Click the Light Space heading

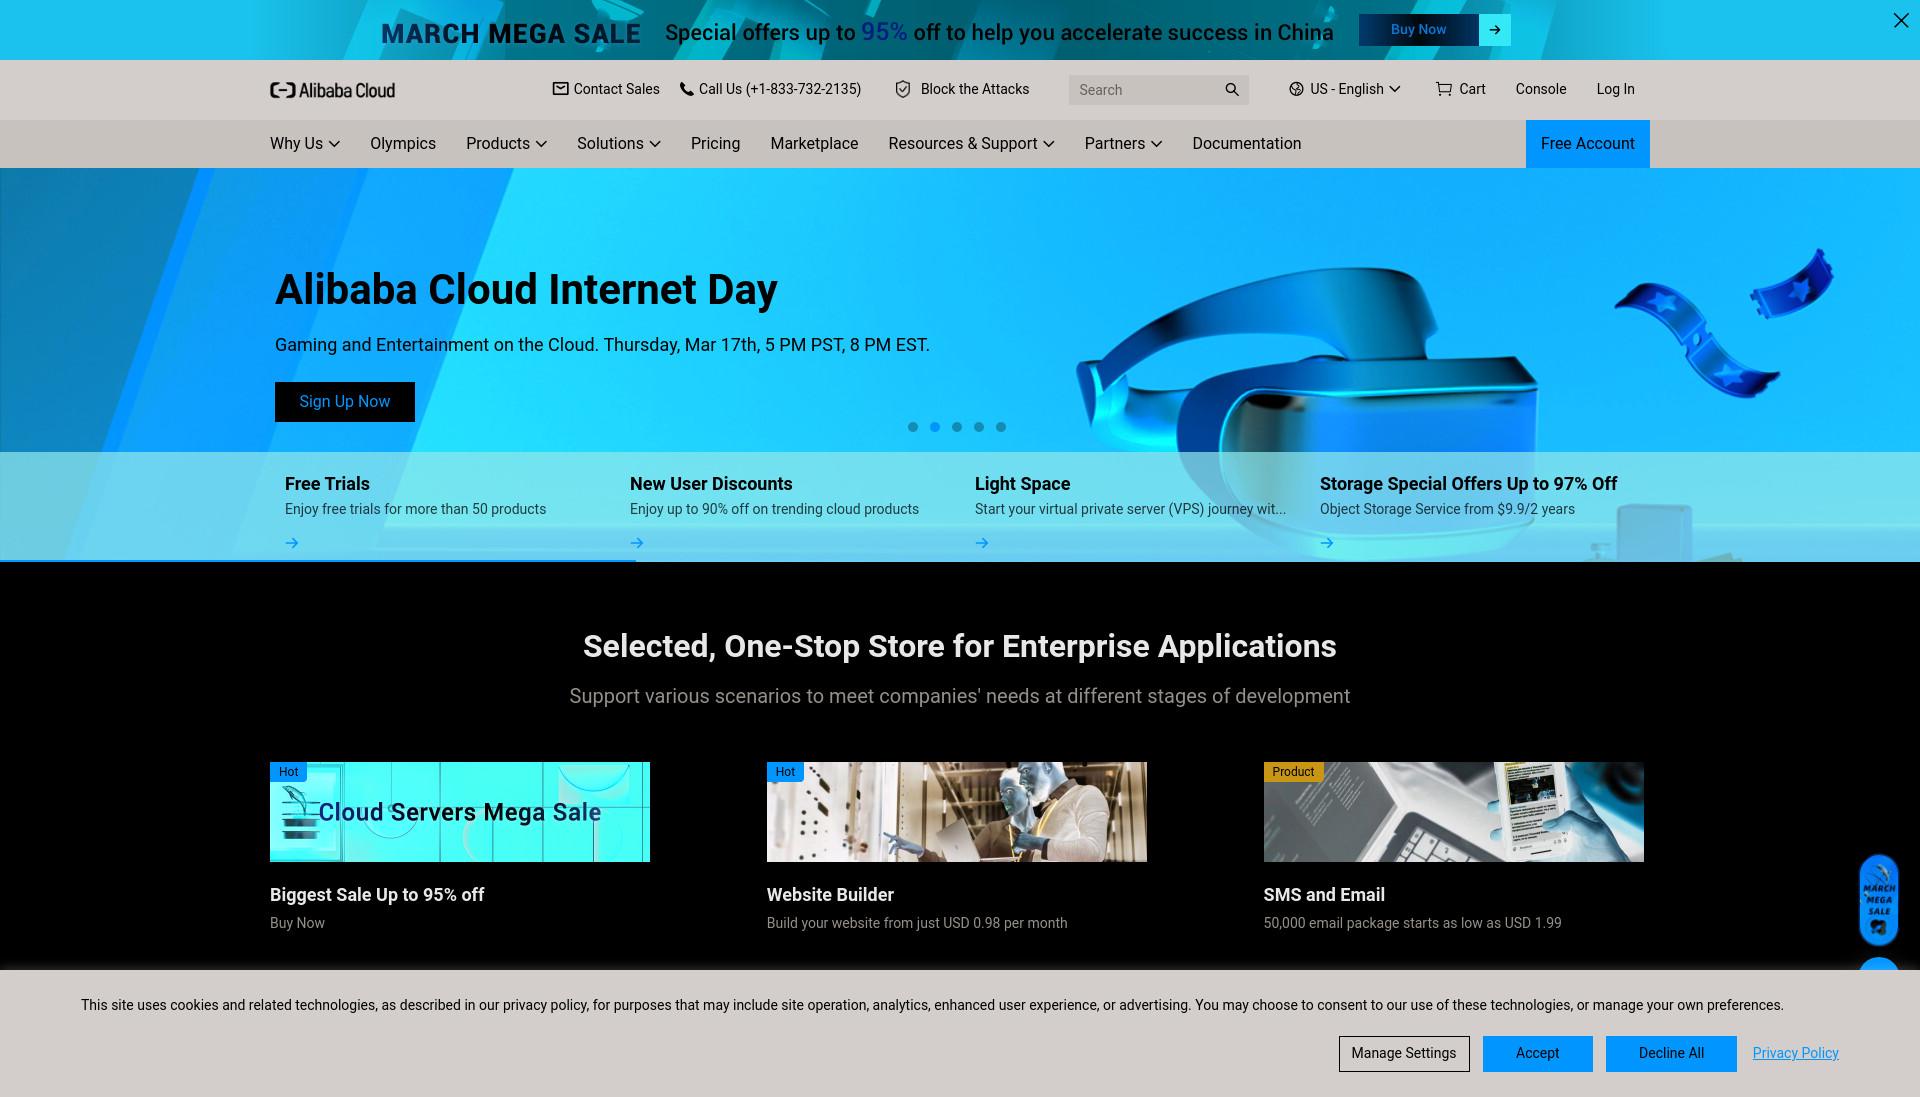[1022, 484]
